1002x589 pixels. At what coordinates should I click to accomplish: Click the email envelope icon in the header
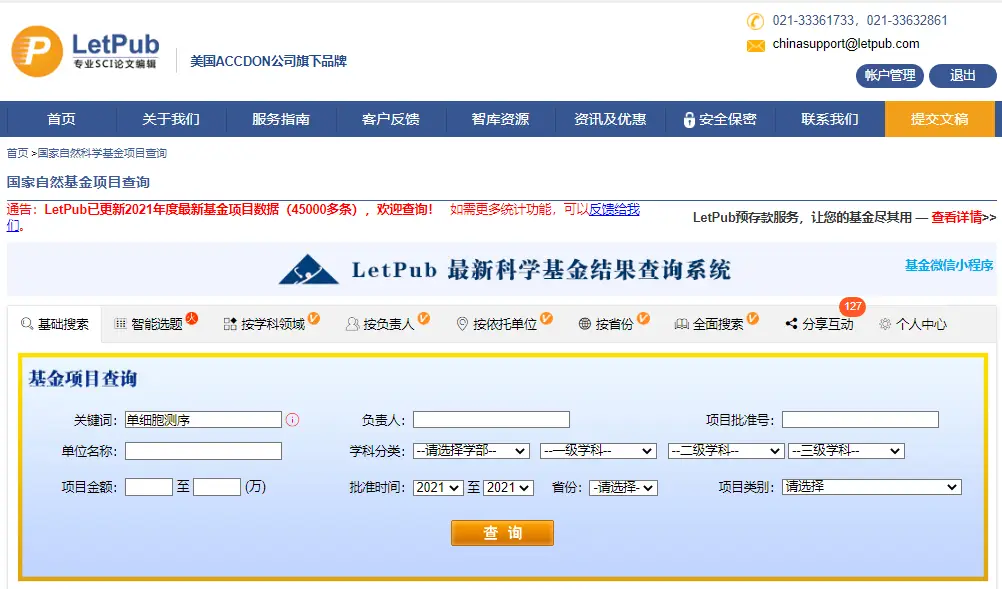point(754,45)
